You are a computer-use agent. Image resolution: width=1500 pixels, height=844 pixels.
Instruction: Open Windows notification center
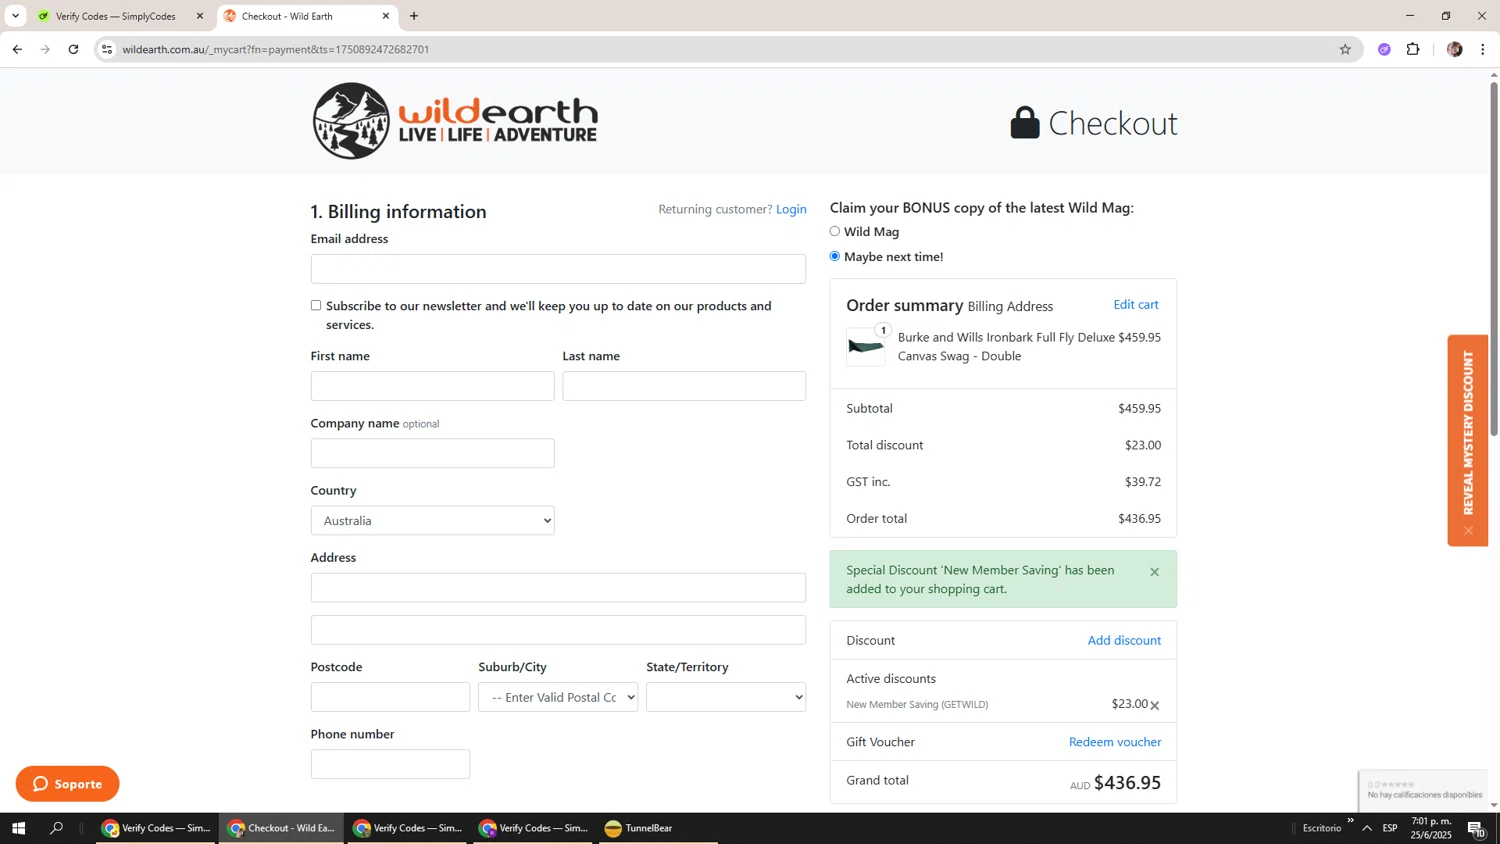pos(1477,828)
